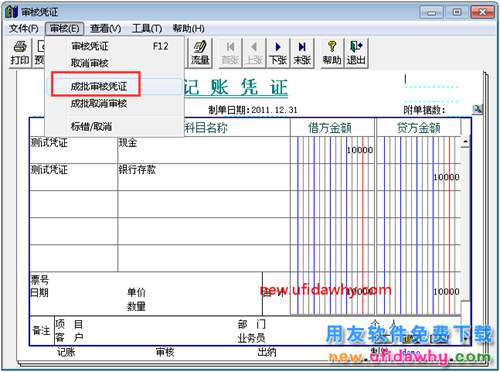This screenshot has height=372, width=500.
Task: Select 成批取消审核 menu entry
Action: point(115,103)
